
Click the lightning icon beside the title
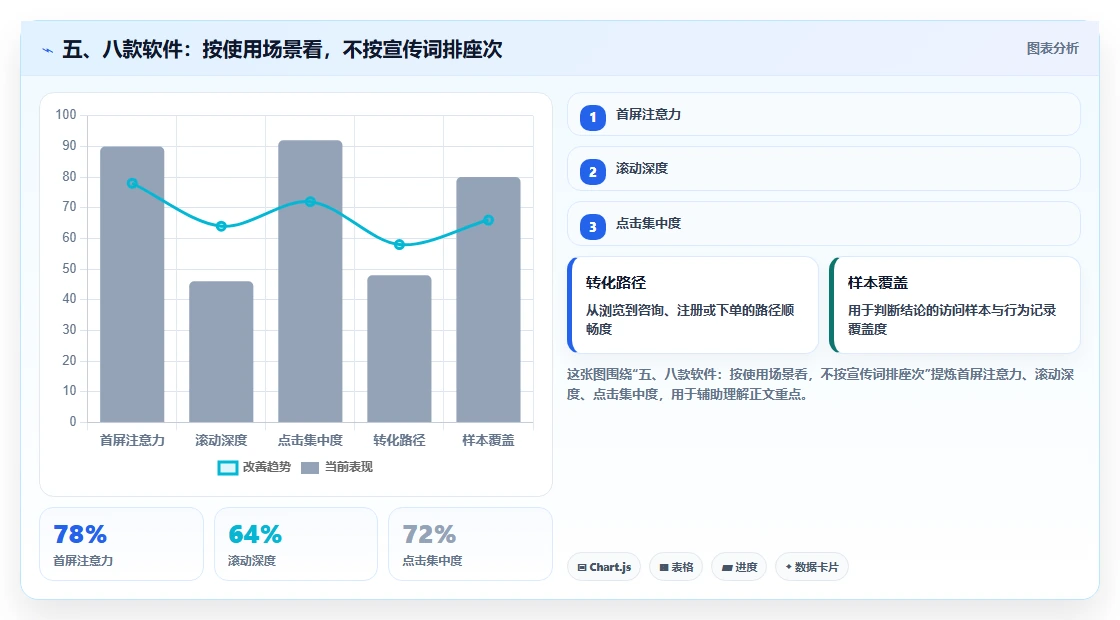click(47, 51)
